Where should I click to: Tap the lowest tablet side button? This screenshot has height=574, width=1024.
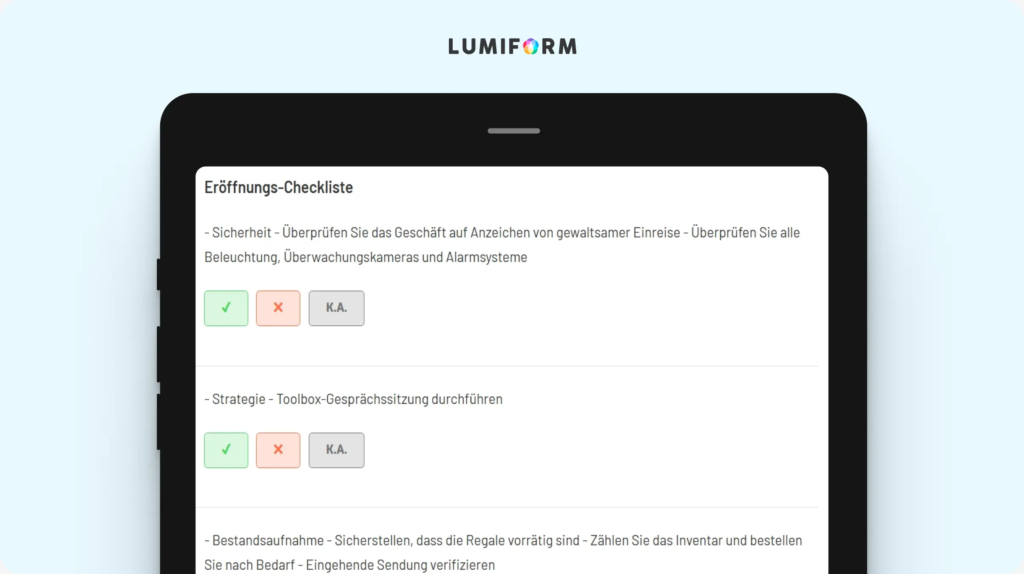[159, 421]
